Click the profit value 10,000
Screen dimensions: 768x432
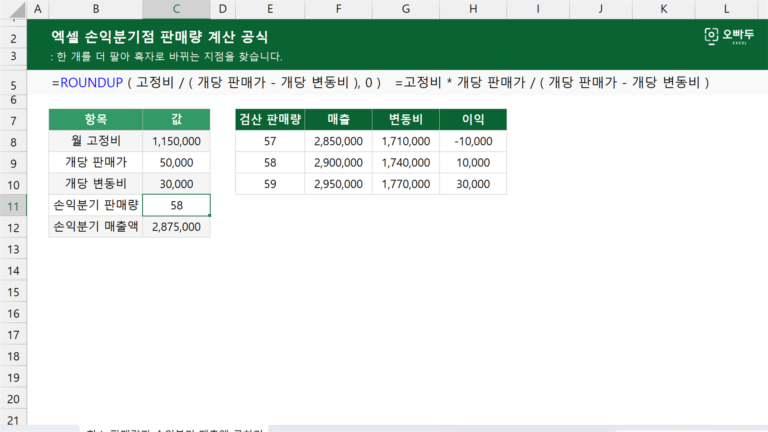(x=473, y=163)
